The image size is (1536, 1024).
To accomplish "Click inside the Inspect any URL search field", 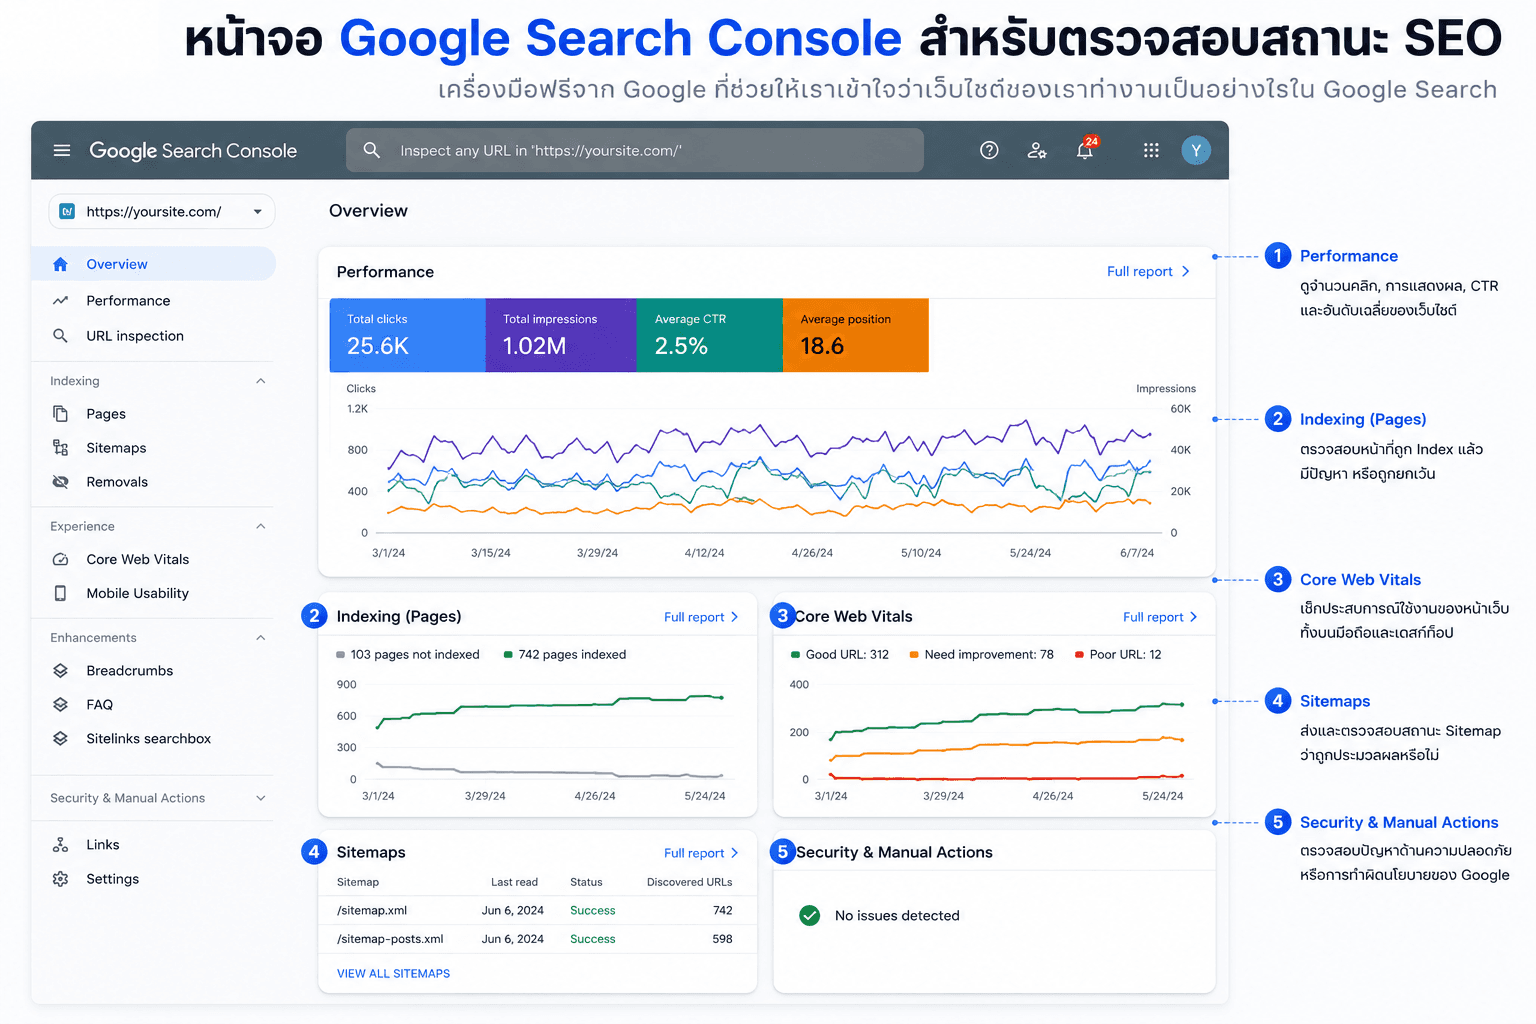I will [x=635, y=150].
